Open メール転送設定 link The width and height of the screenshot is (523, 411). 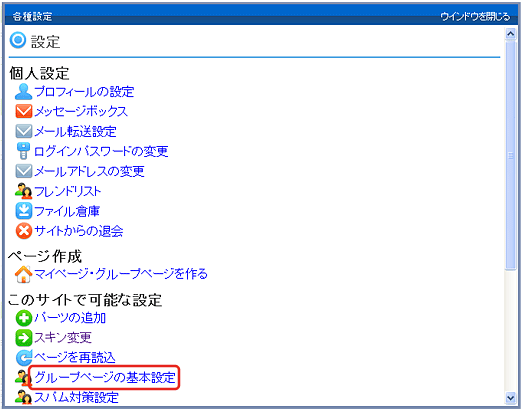point(75,131)
